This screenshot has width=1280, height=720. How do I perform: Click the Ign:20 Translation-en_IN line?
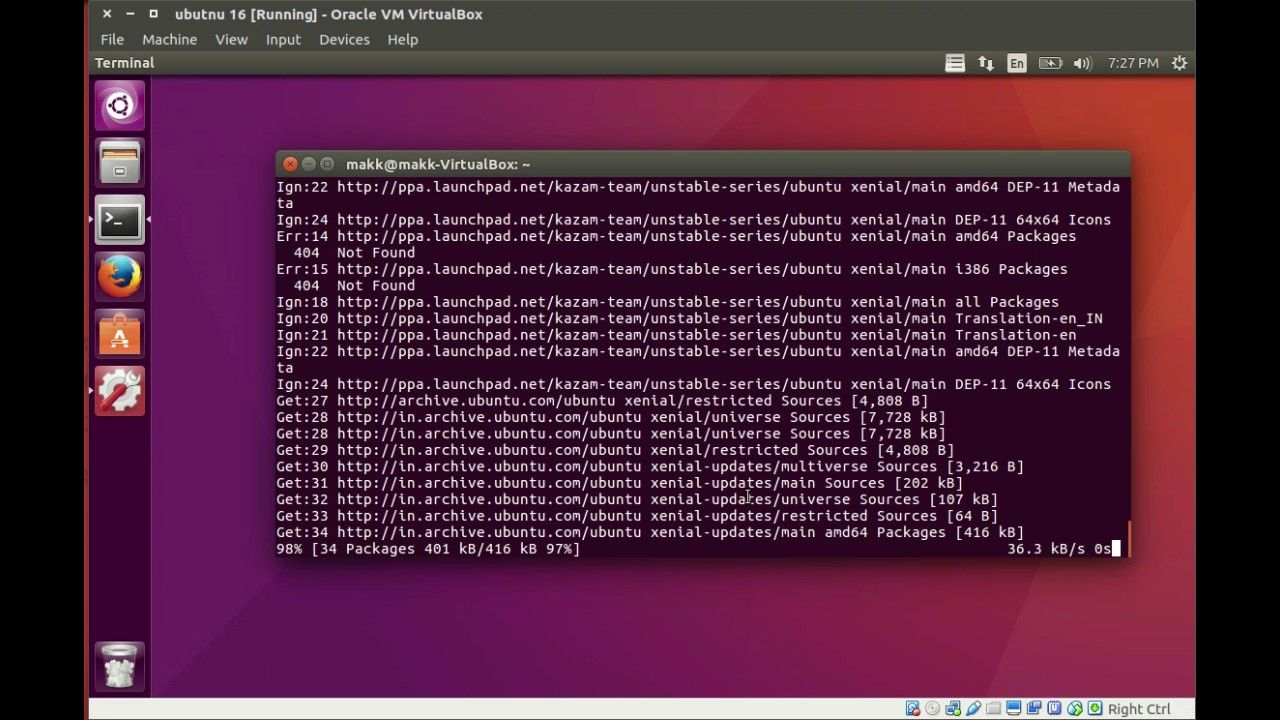pyautogui.click(x=689, y=318)
